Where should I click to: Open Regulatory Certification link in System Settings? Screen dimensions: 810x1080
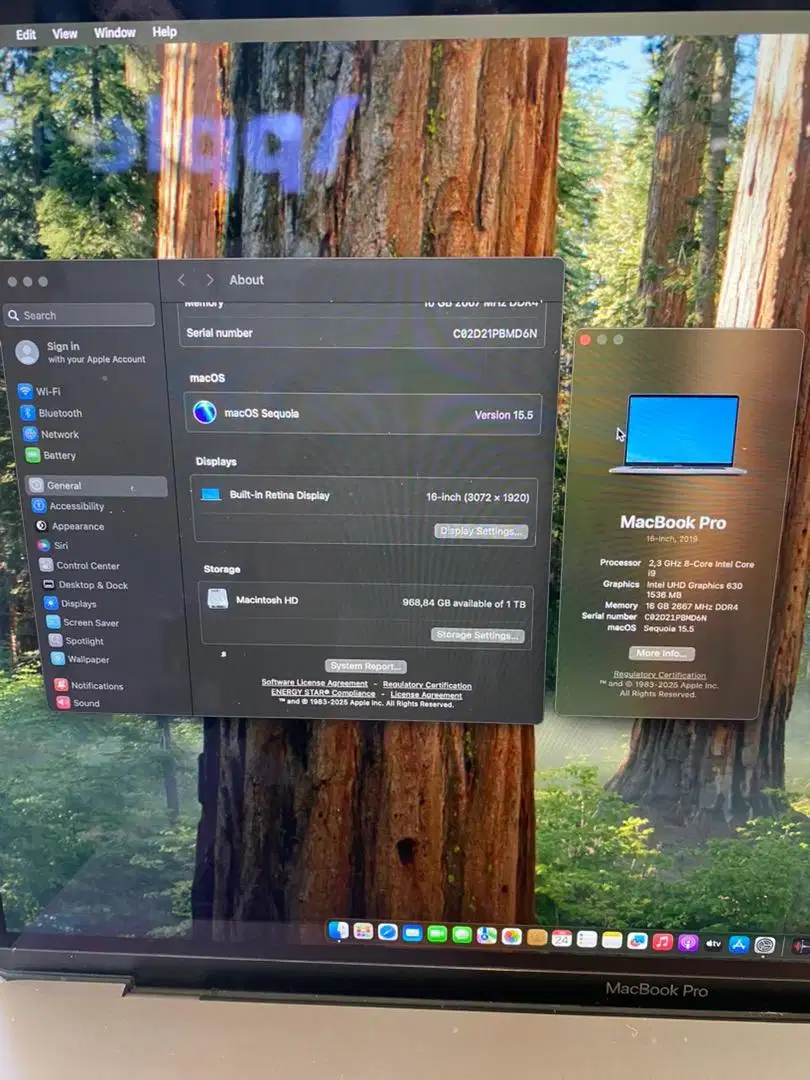427,685
